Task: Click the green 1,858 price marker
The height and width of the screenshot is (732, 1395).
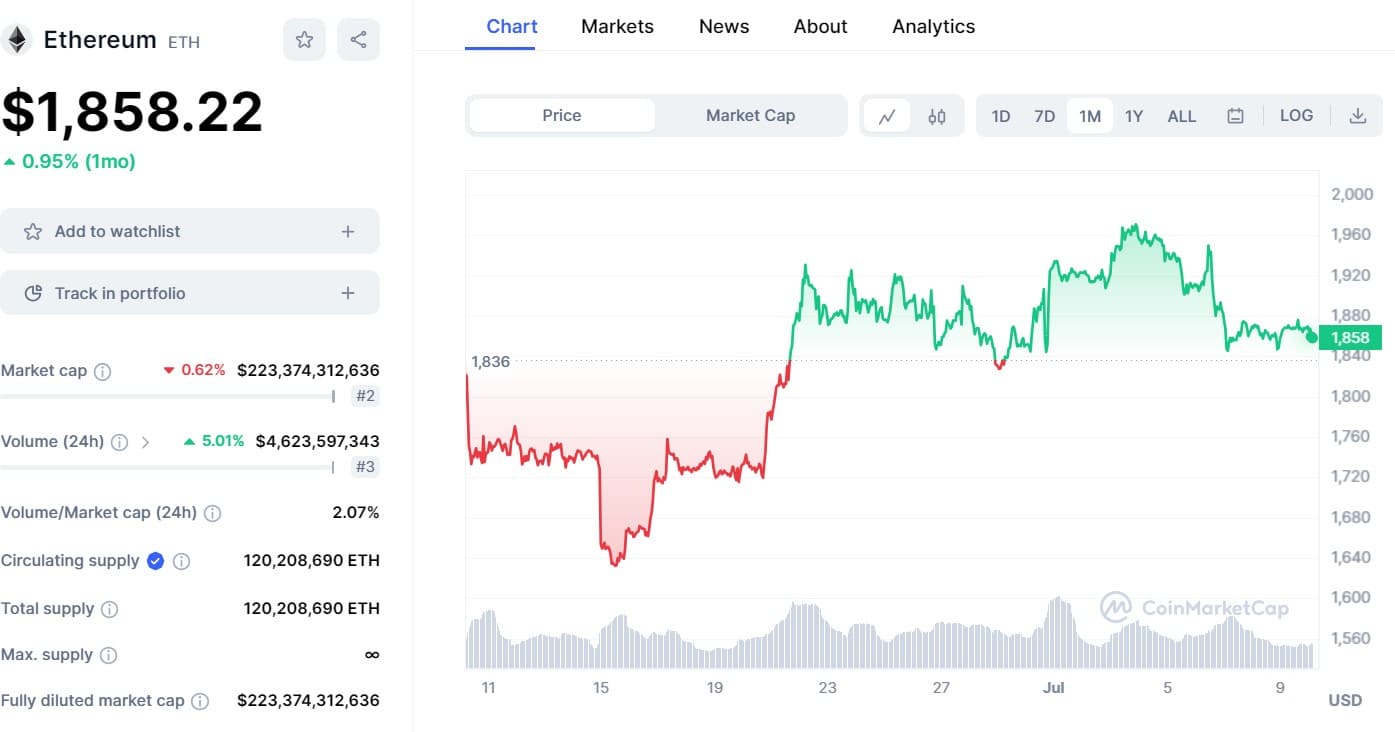Action: tap(1350, 338)
